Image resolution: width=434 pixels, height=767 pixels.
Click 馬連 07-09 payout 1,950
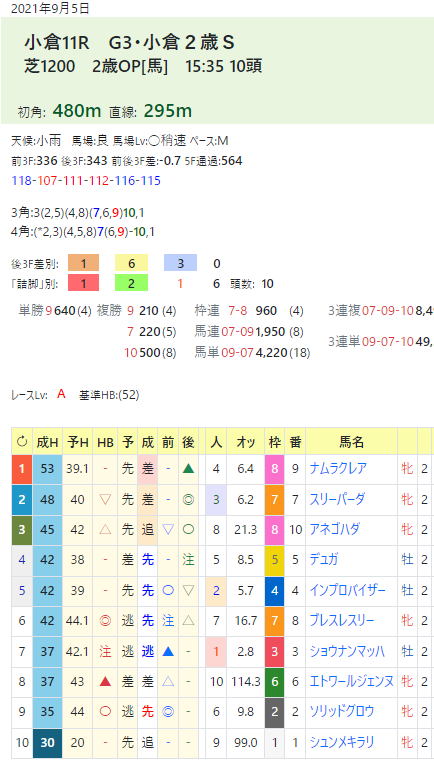272,332
